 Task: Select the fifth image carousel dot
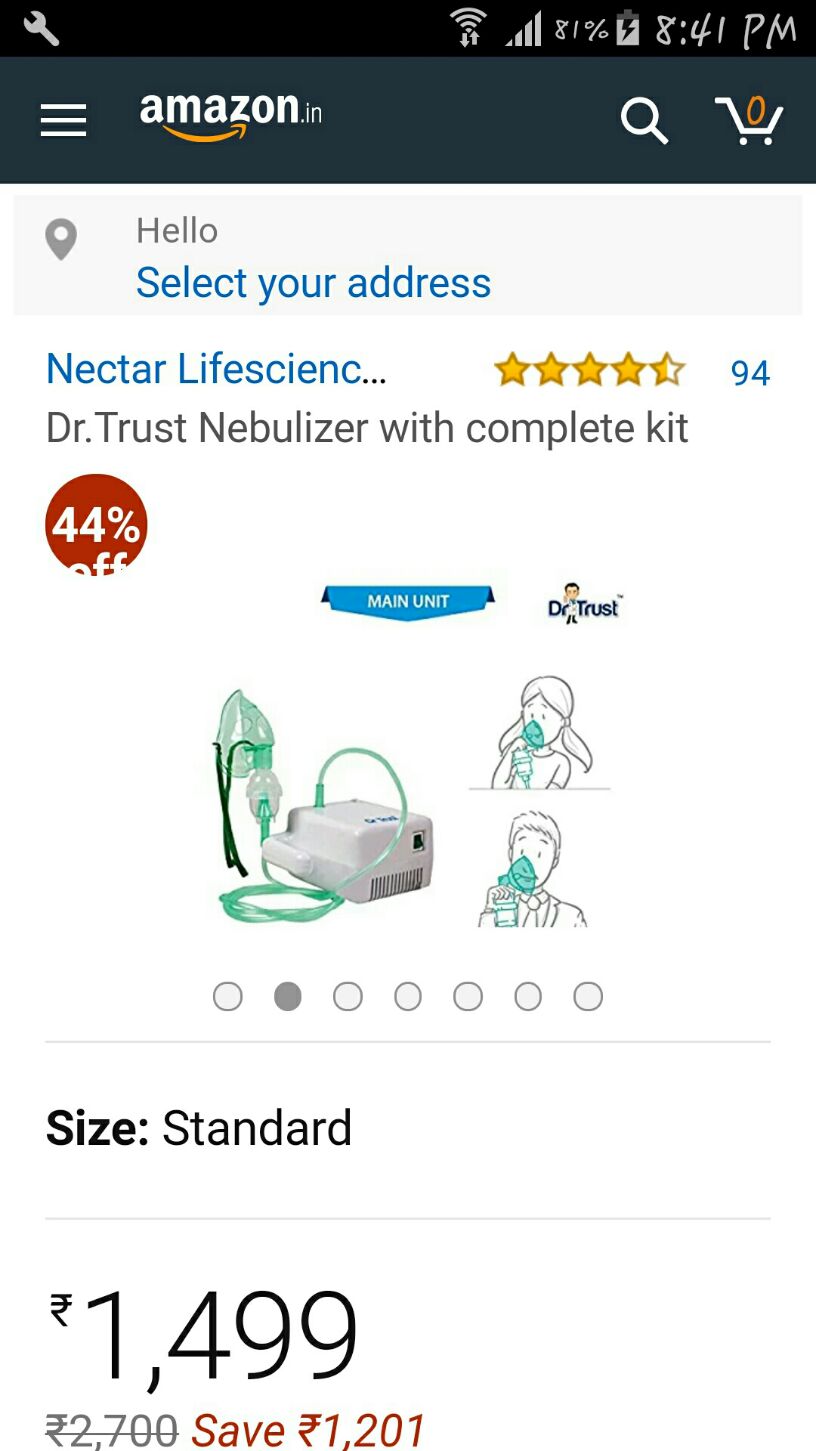[468, 996]
